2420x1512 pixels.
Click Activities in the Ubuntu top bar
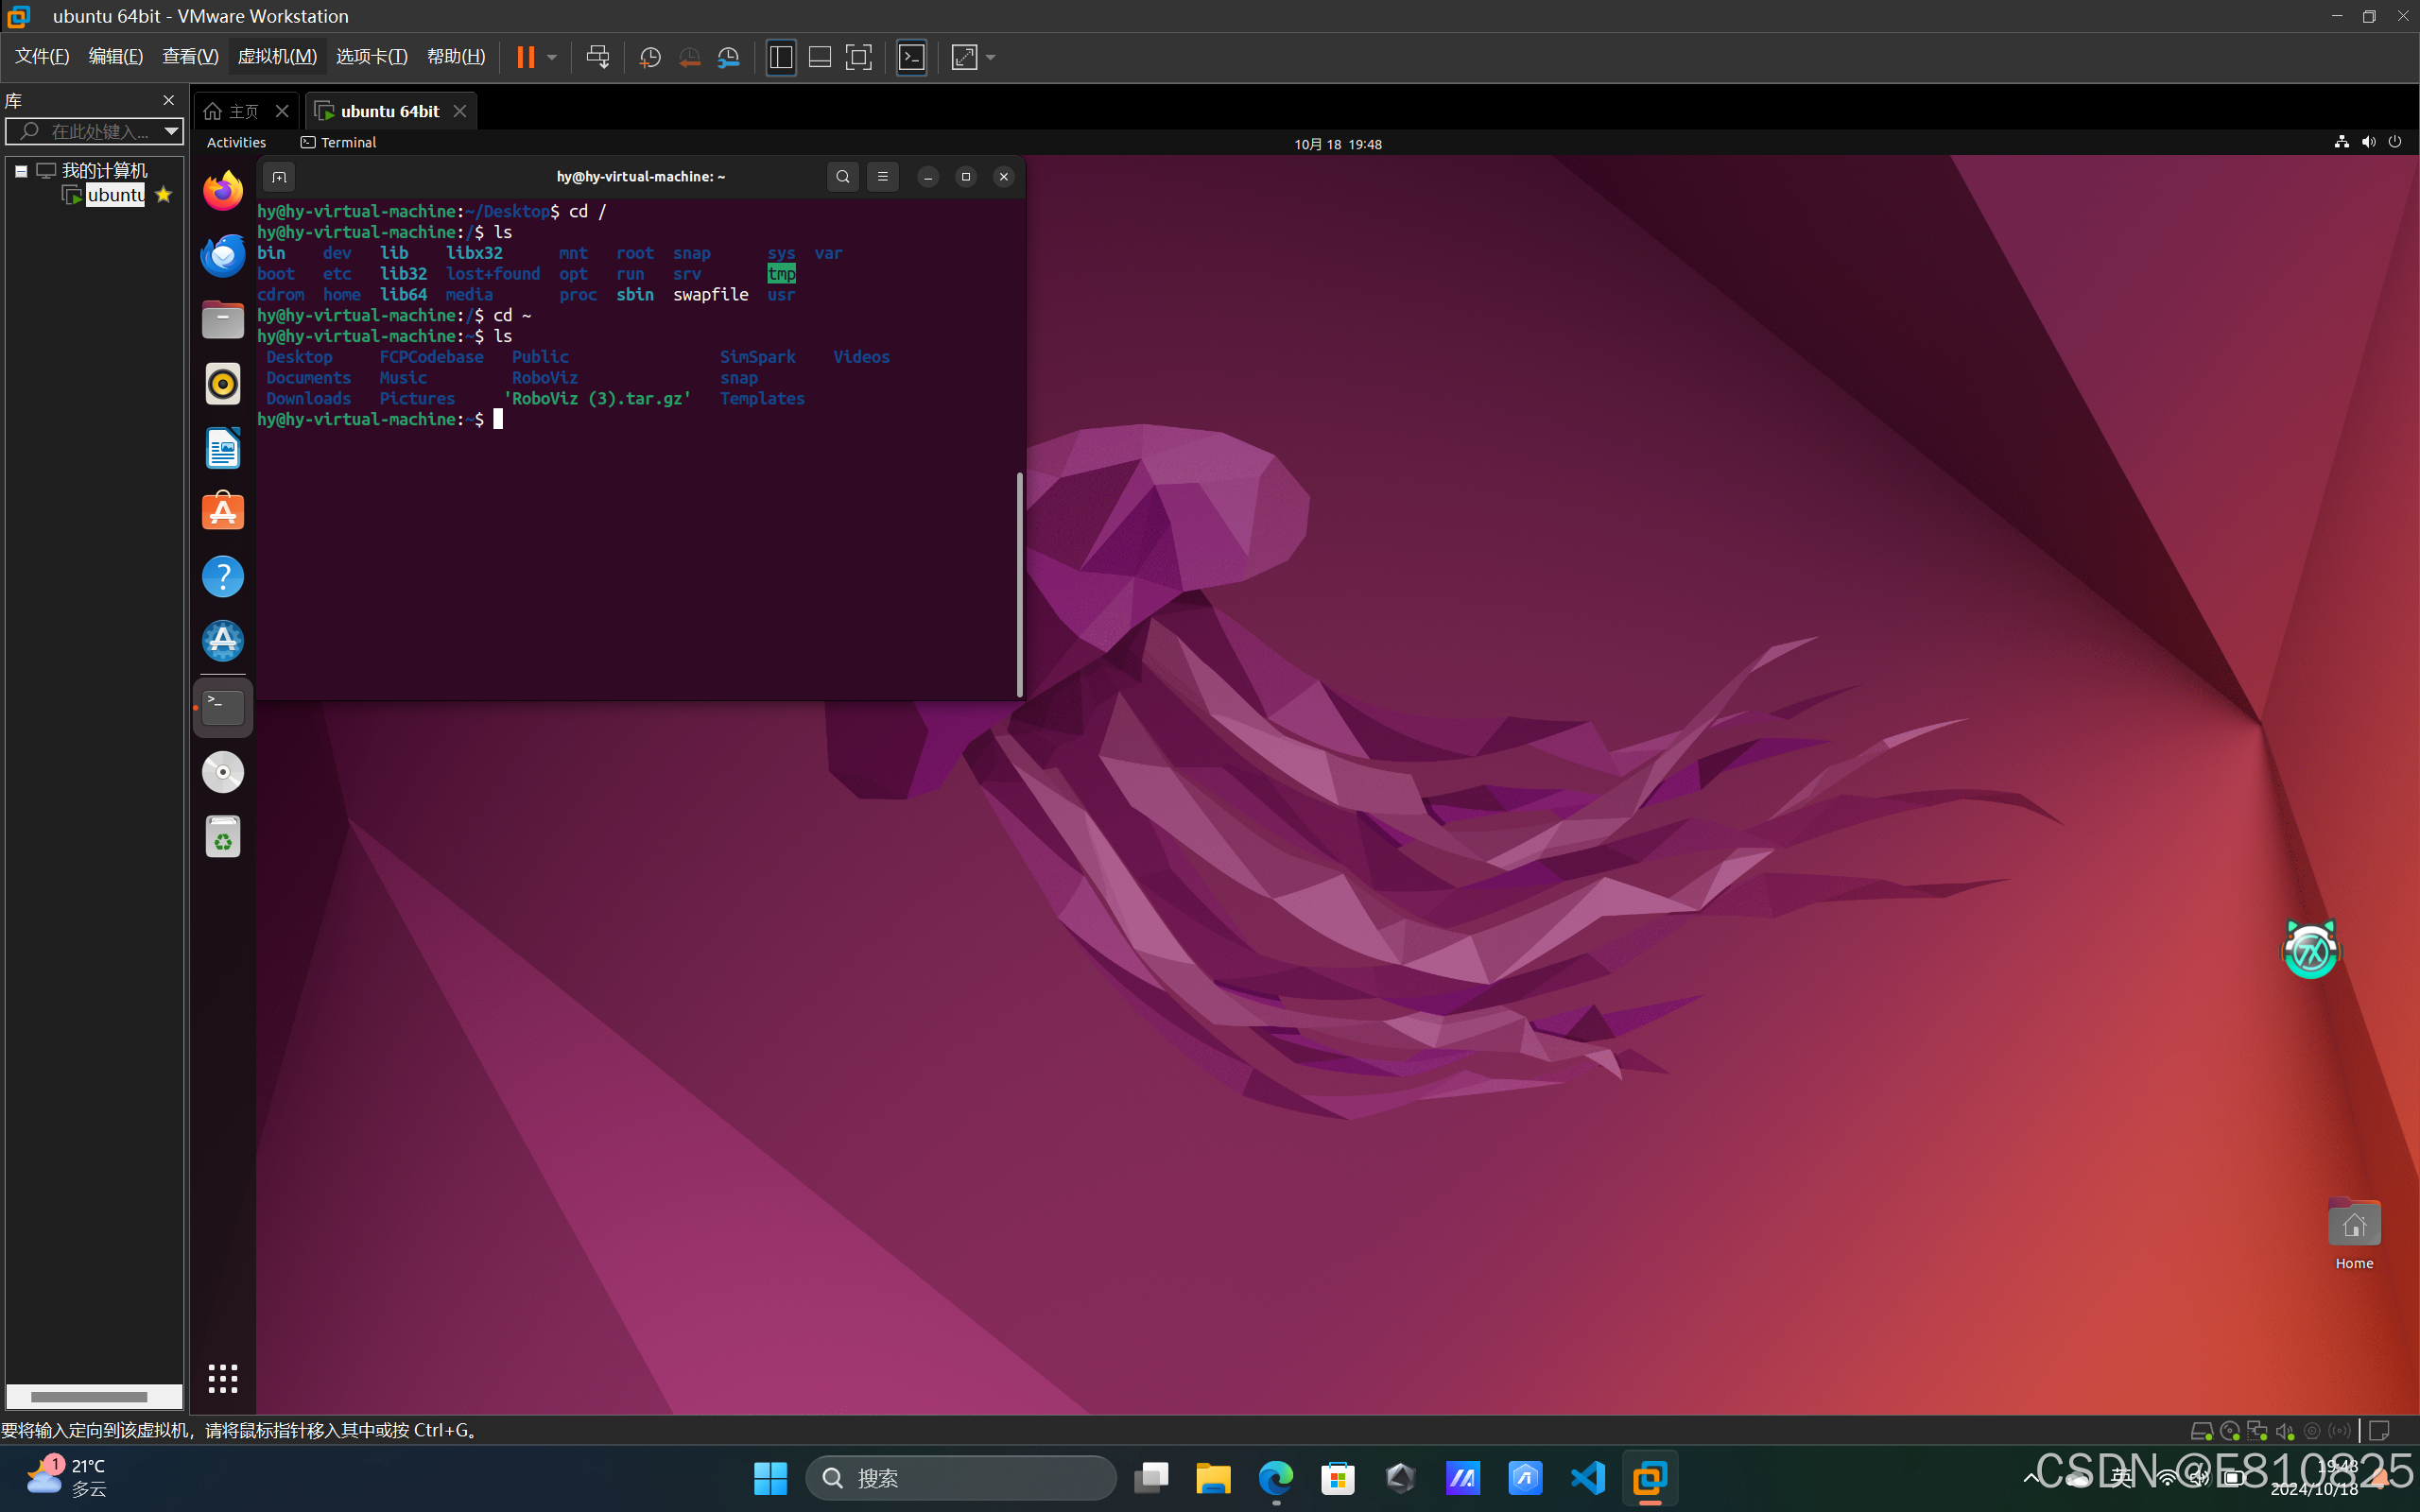[x=236, y=143]
